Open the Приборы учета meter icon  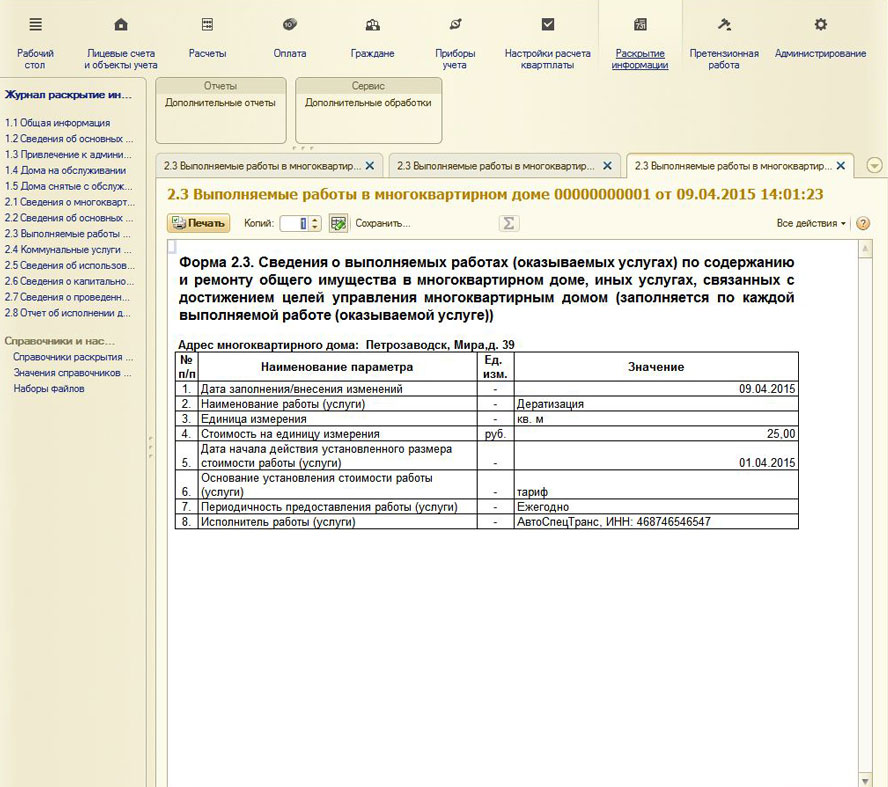tap(455, 24)
